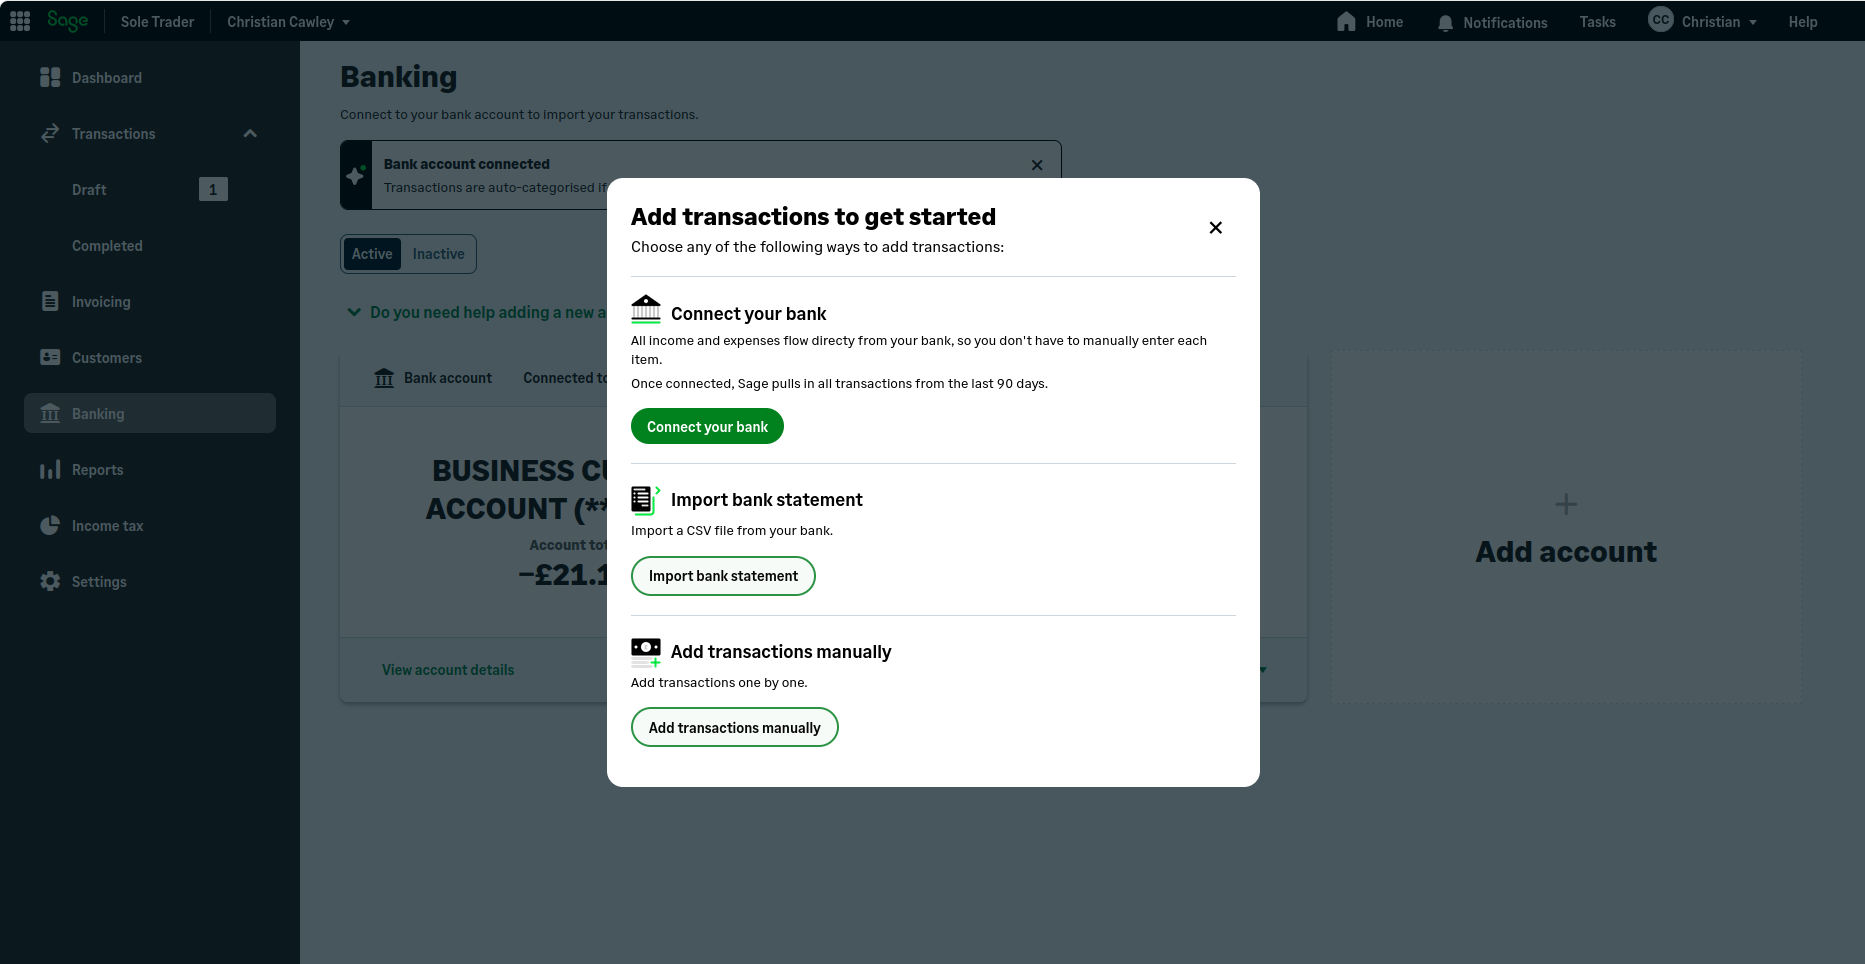The height and width of the screenshot is (964, 1865).
Task: Open the Tasks menu
Action: coord(1597,21)
